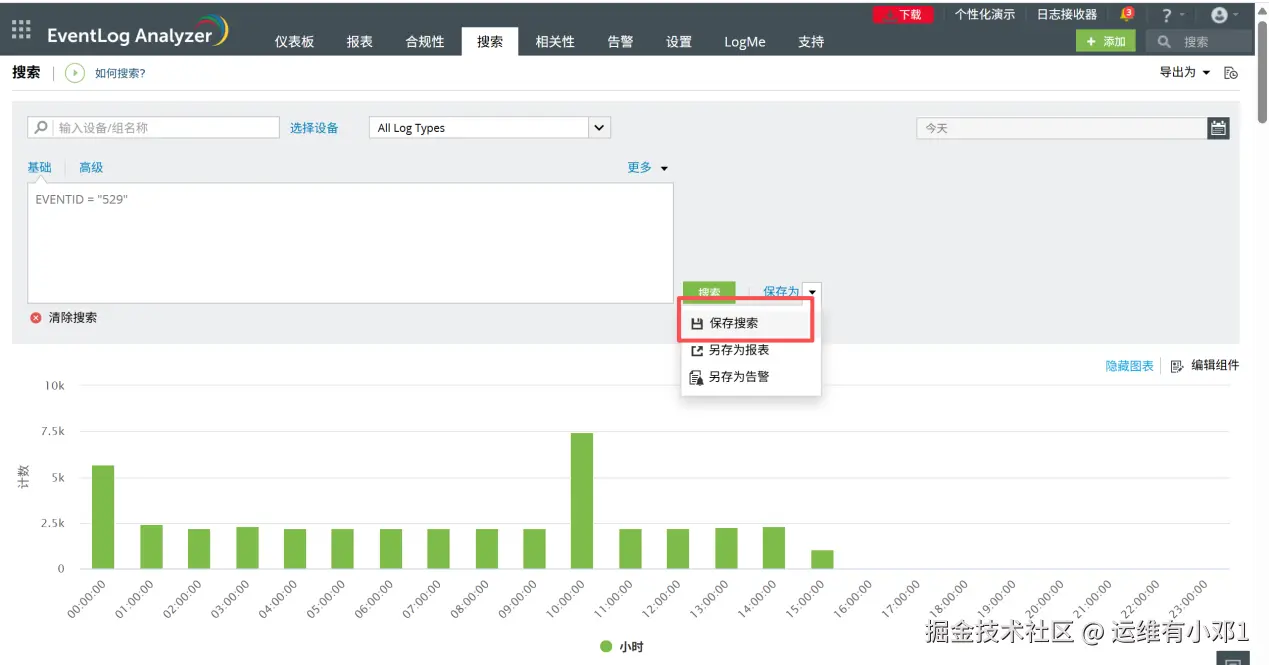
Task: Select the 基础 basic search tab
Action: coord(39,167)
